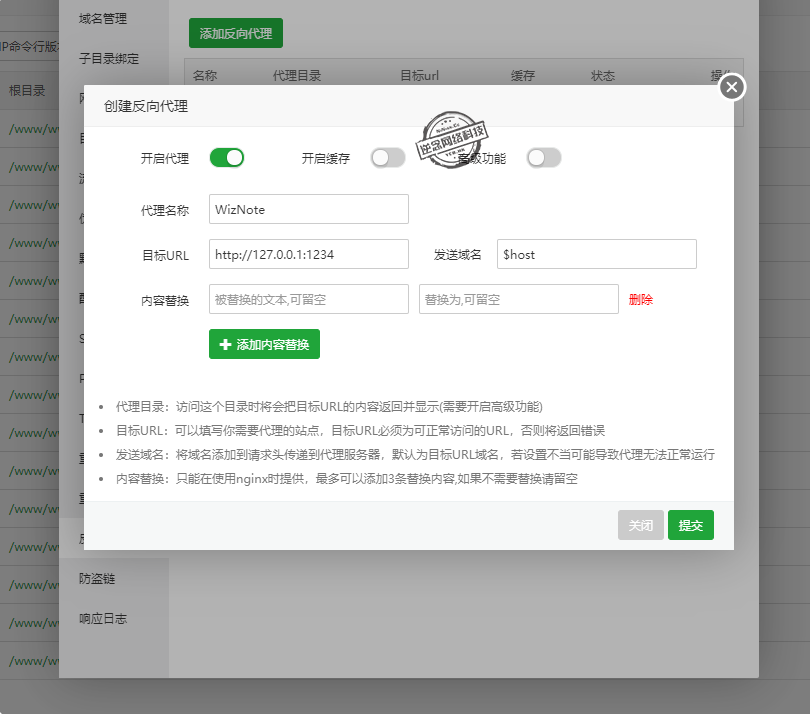Focus the 被替换的文本 input field
Screen dimensions: 810x714
(x=309, y=299)
